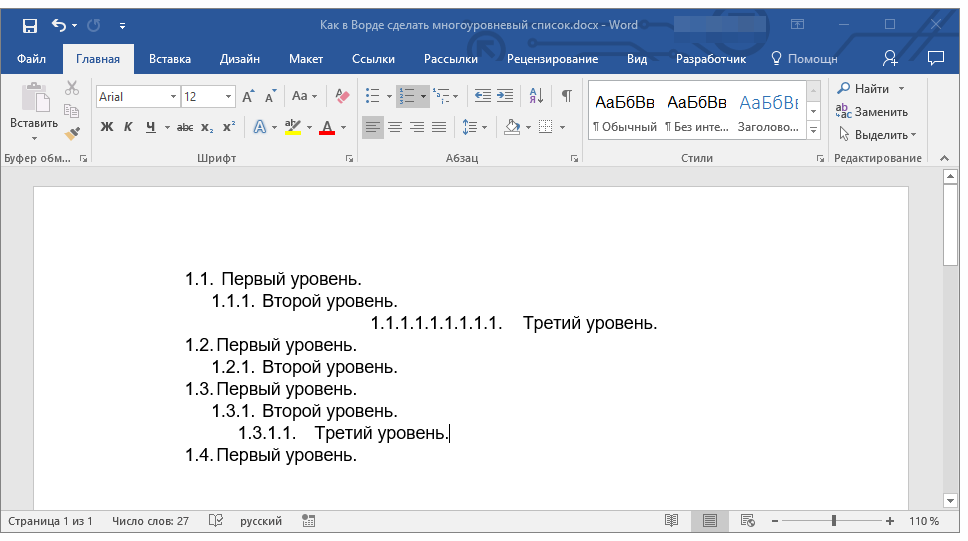Clear all formatting with the eraser icon
968x541 pixels.
(343, 96)
